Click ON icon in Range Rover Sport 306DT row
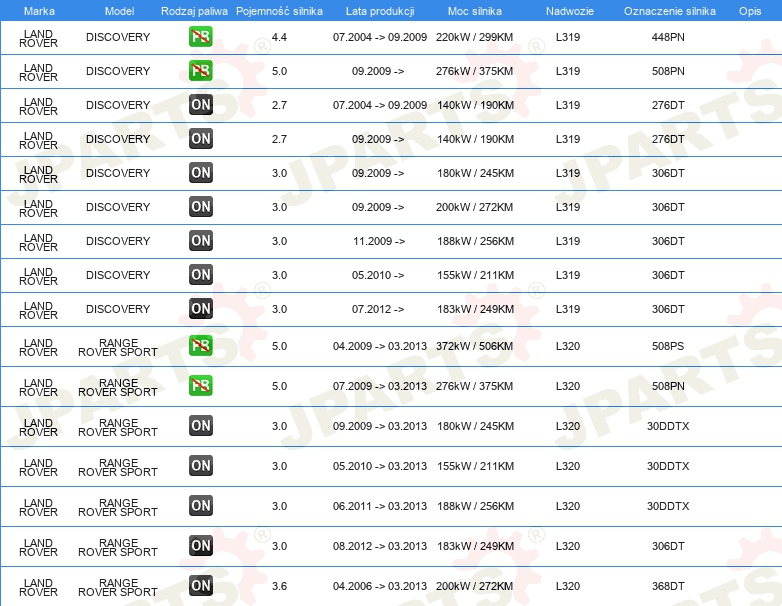This screenshot has height=606, width=782. point(200,545)
